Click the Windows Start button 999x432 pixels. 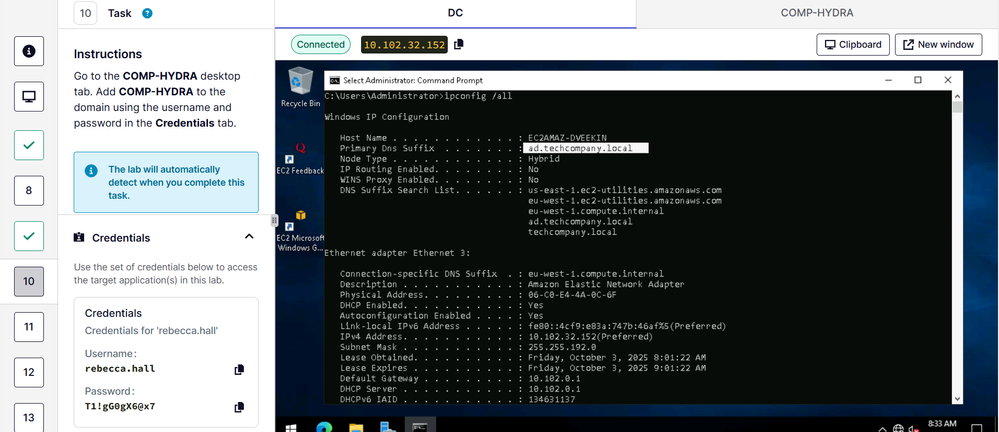coord(292,427)
